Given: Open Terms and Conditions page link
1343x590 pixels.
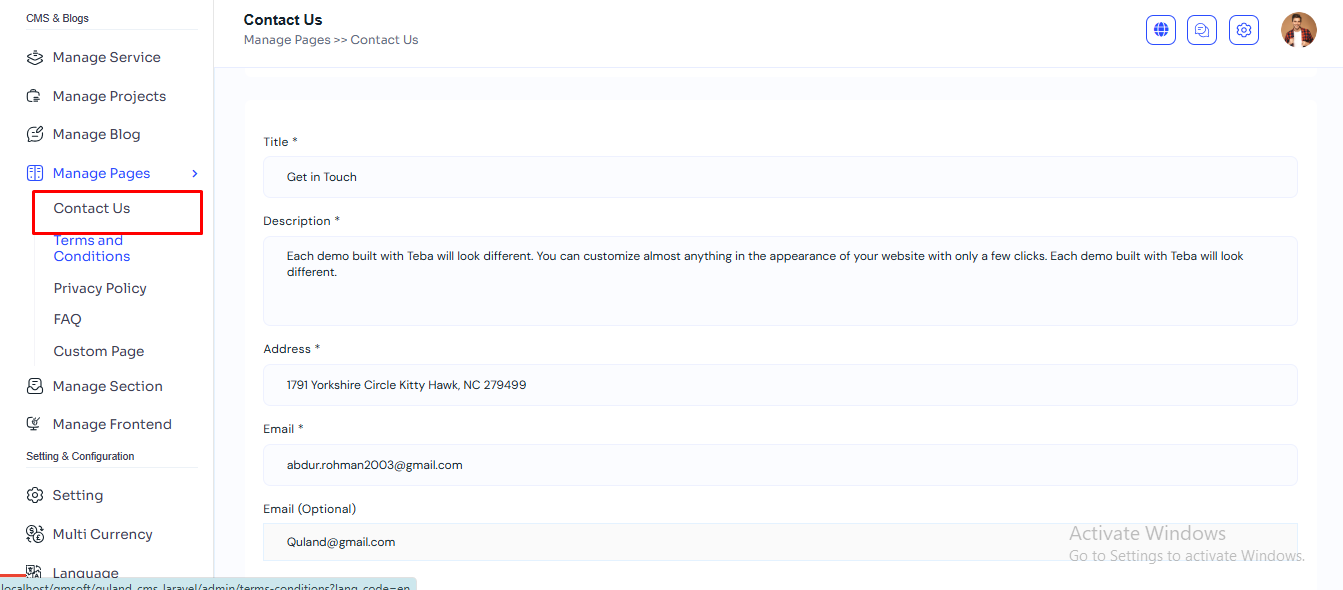Looking at the screenshot, I should point(91,248).
